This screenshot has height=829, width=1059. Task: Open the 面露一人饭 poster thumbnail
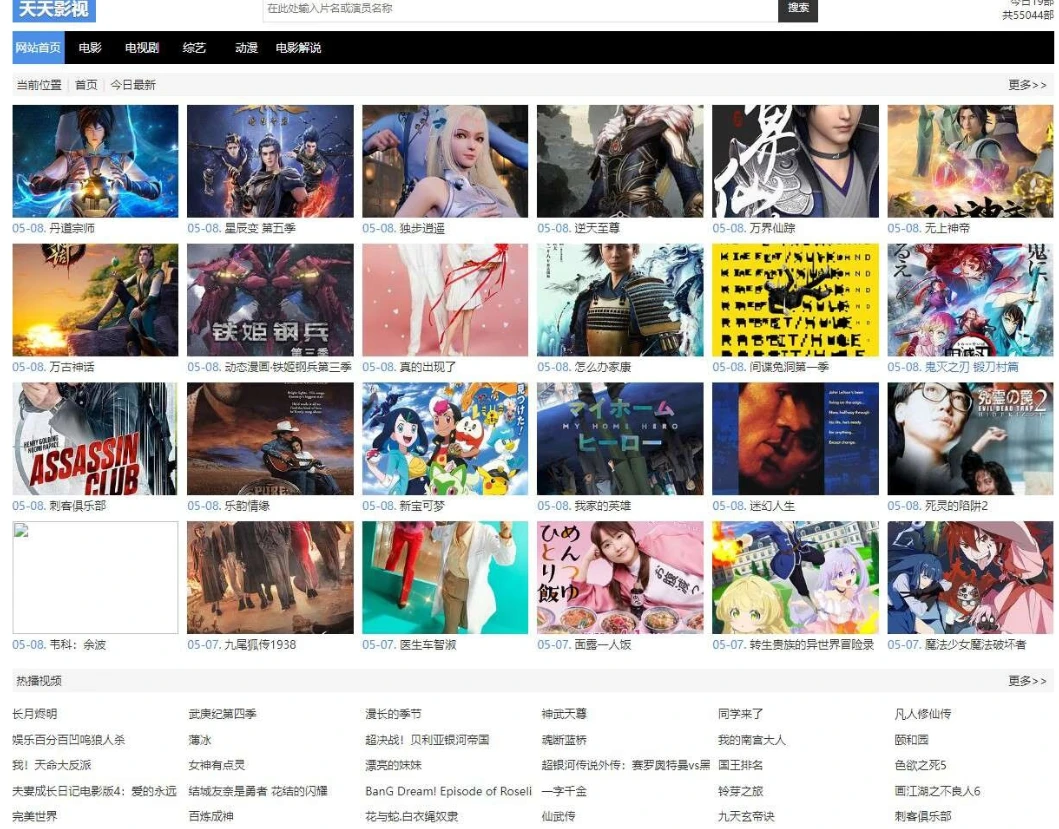point(620,578)
